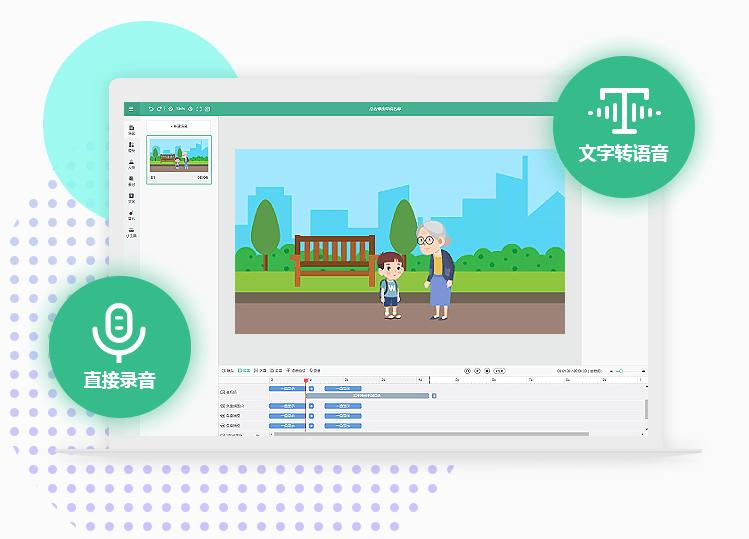This screenshot has width=749, height=539.
Task: Select the top icon in the left sidebar
Action: pos(131,129)
